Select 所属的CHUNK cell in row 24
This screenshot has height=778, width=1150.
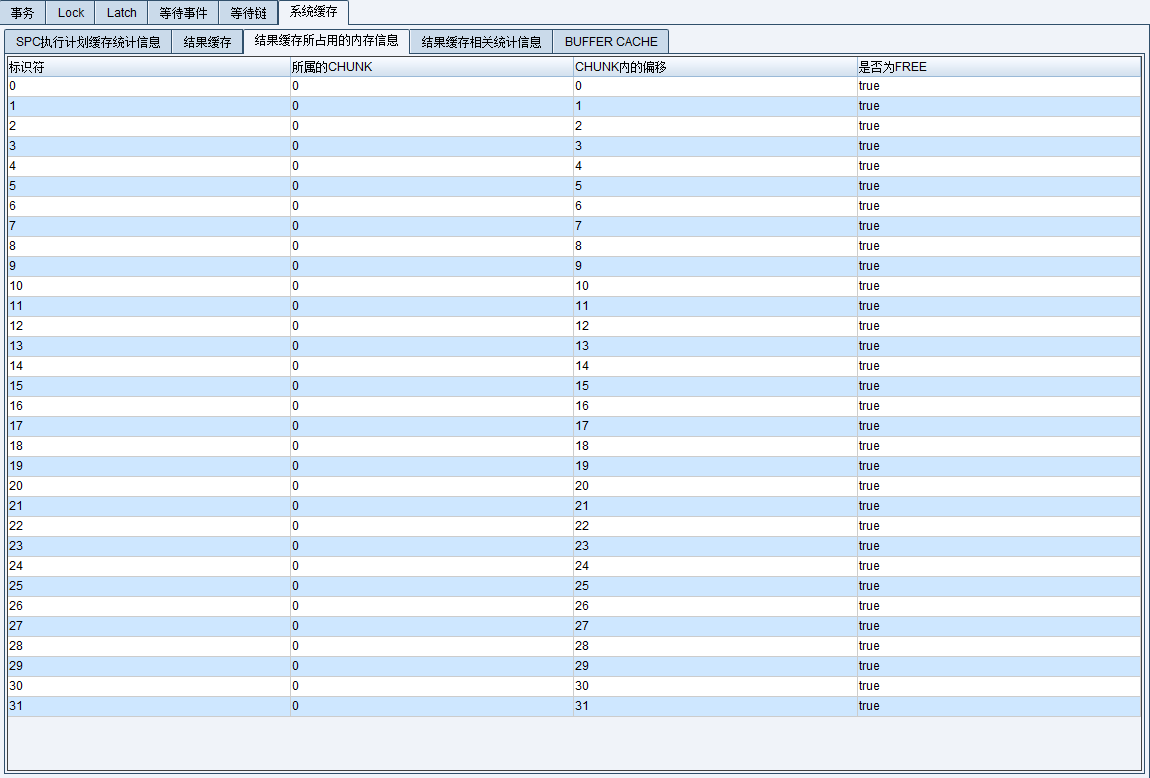point(431,566)
